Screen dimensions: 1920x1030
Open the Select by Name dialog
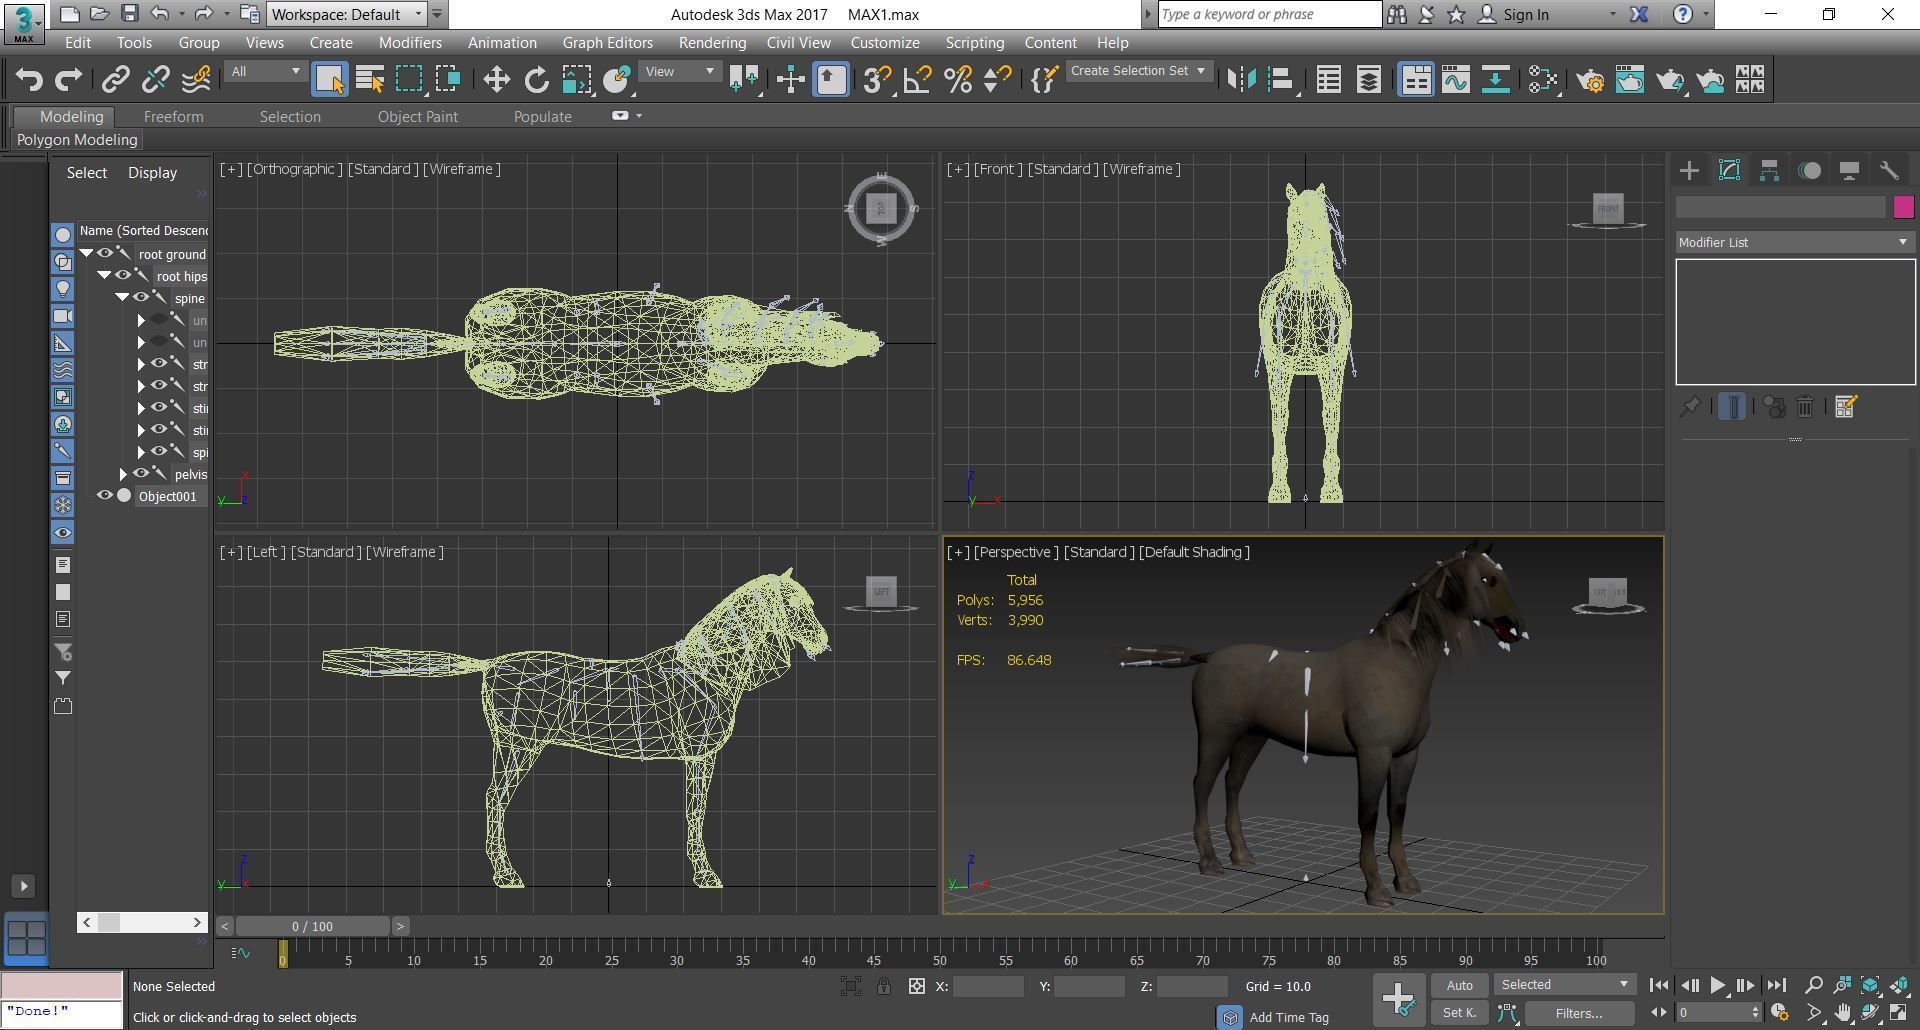(370, 79)
